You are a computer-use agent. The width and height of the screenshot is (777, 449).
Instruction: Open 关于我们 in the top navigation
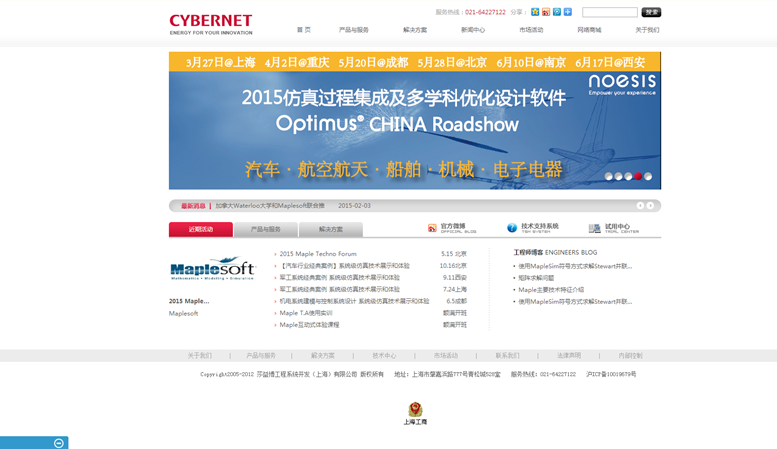(647, 30)
